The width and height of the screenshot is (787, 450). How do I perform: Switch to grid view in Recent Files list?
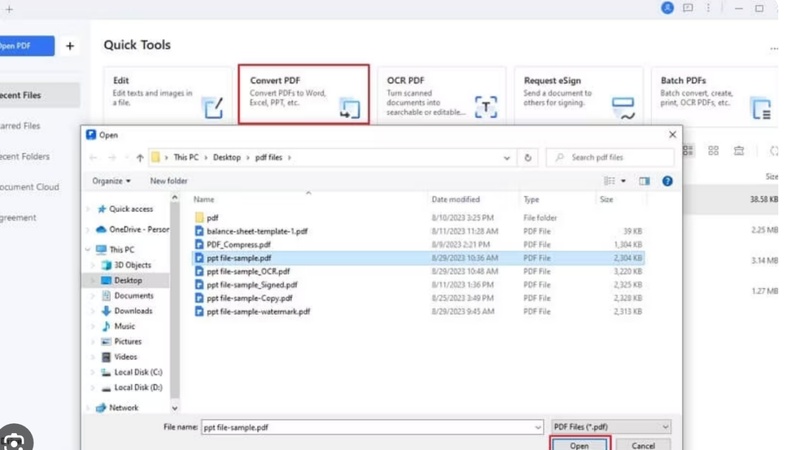click(x=713, y=151)
